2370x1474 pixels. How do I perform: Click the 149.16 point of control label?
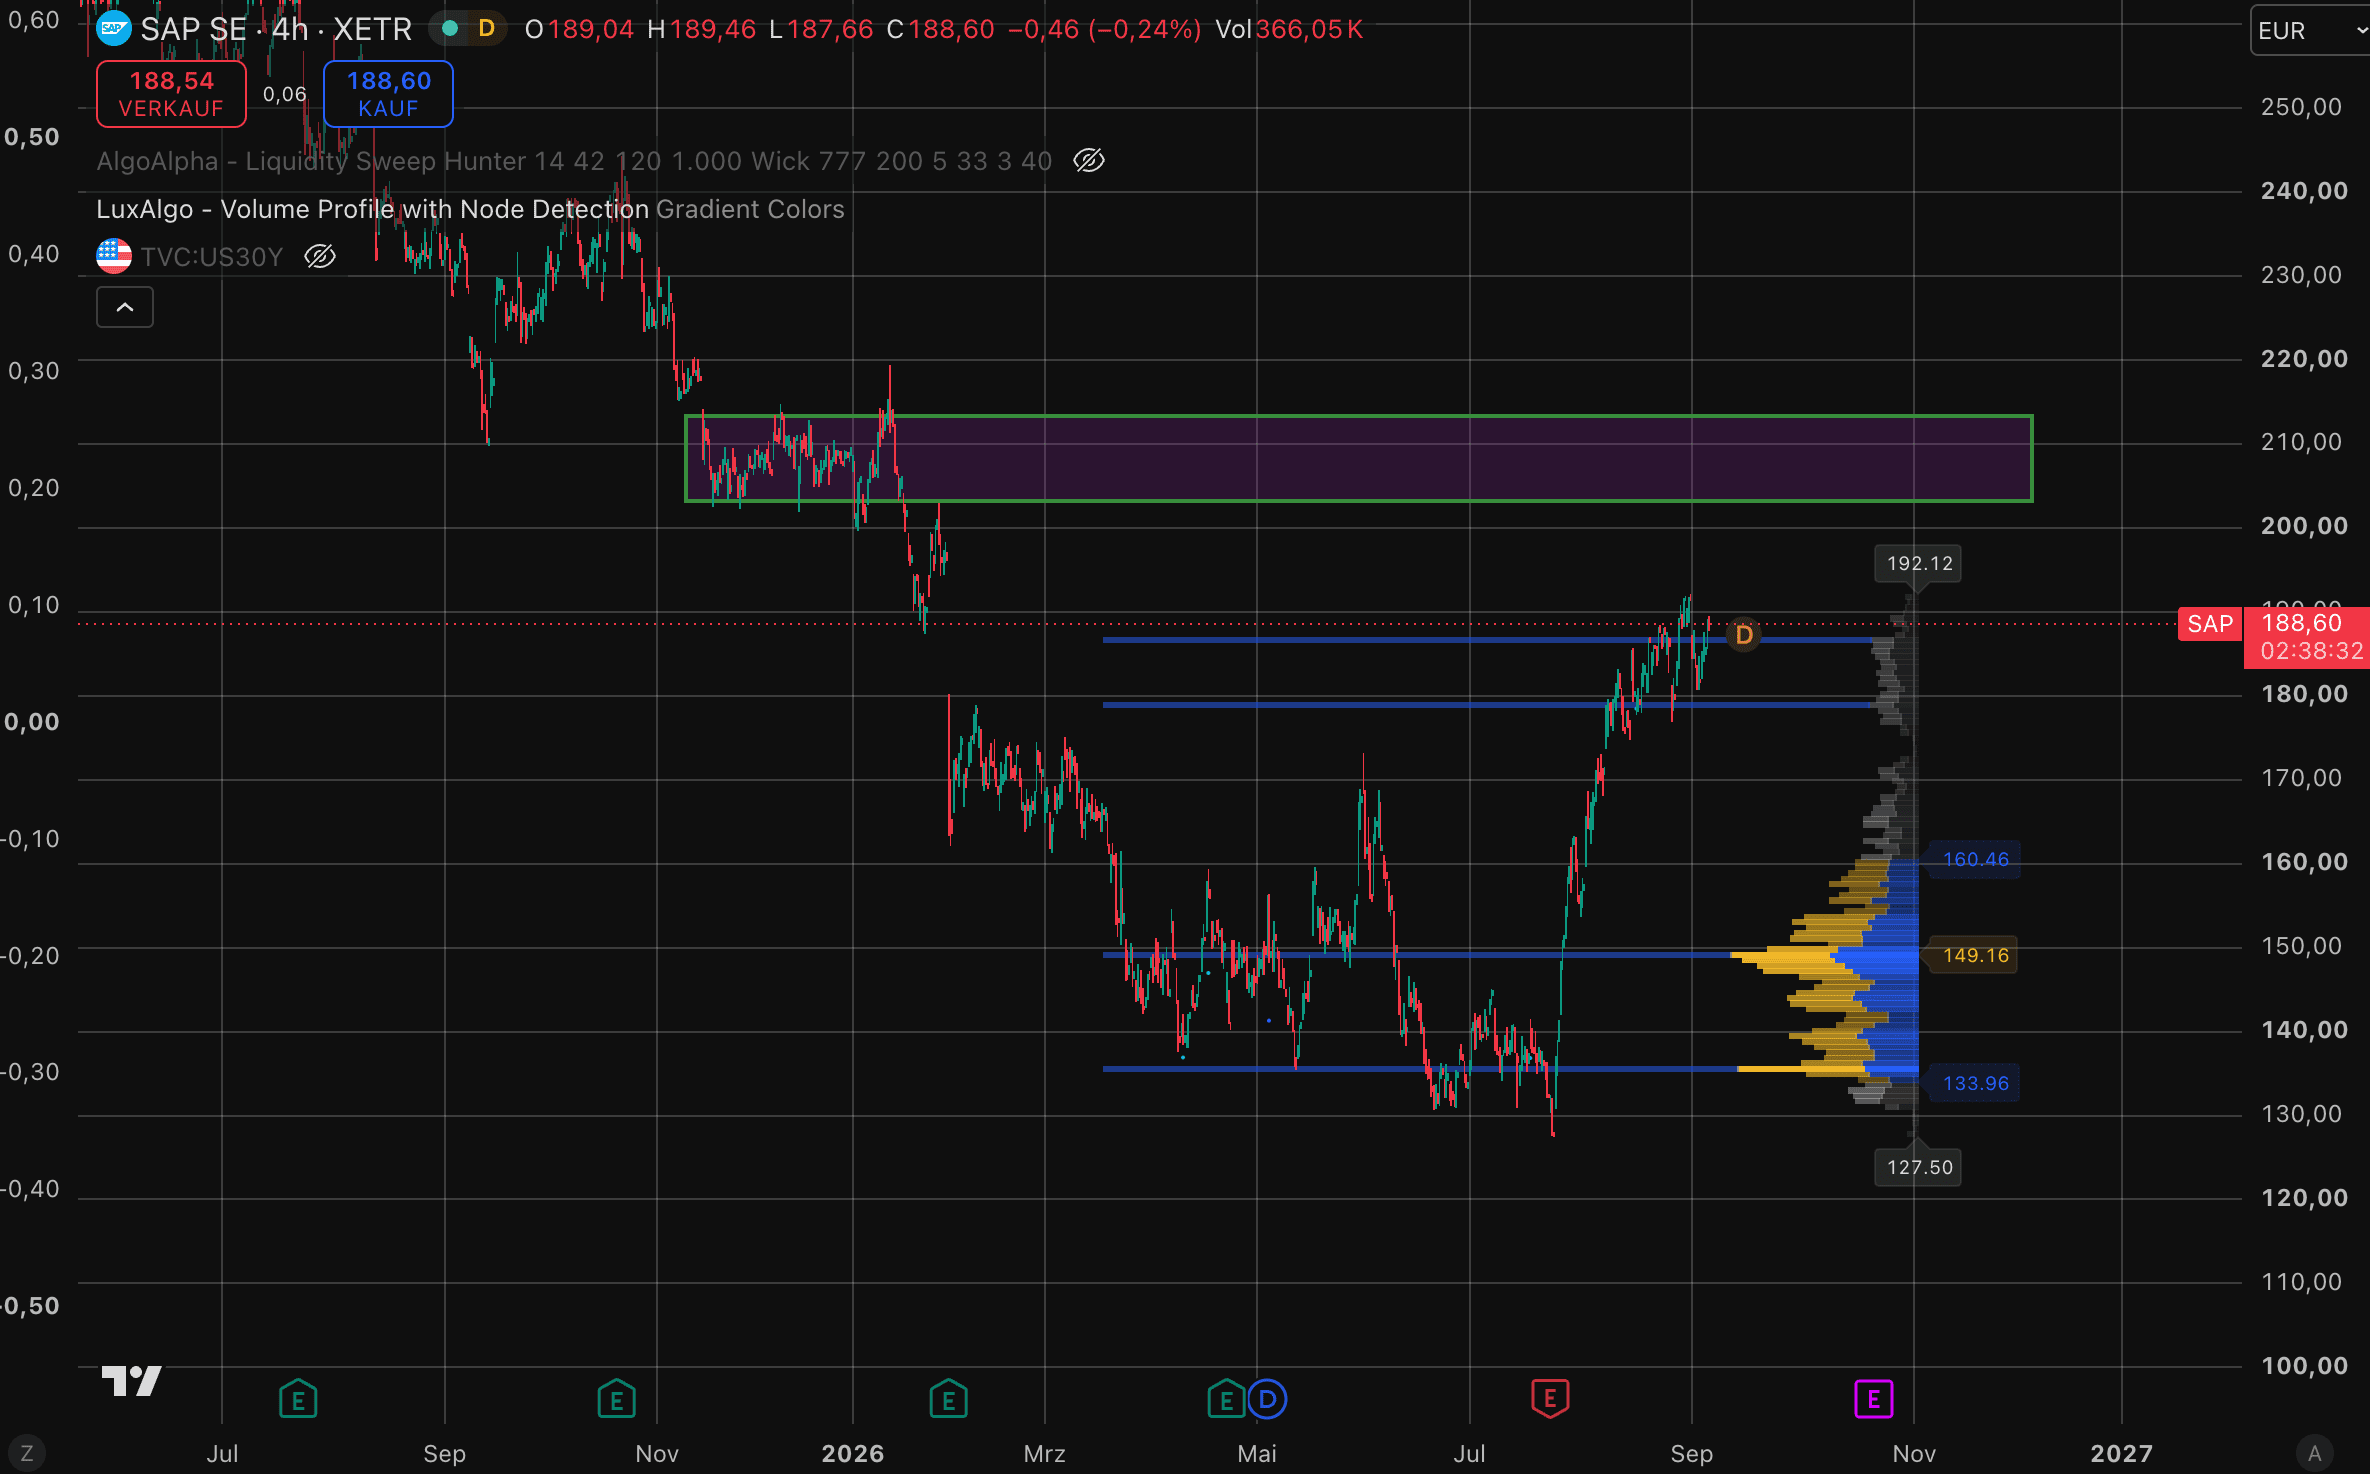pos(1975,955)
